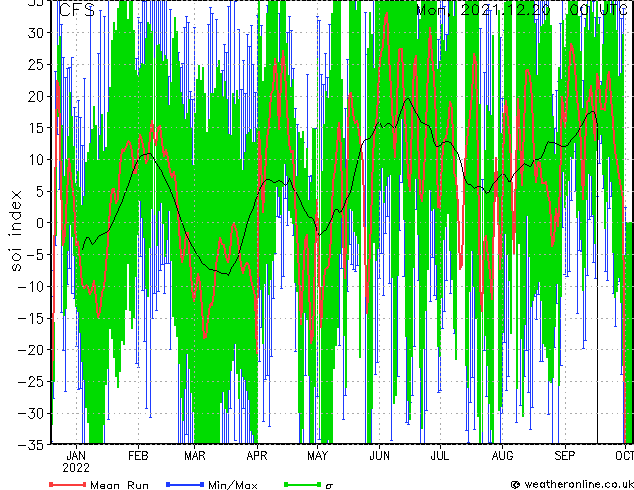Click y-axis value -10

pos(32,286)
